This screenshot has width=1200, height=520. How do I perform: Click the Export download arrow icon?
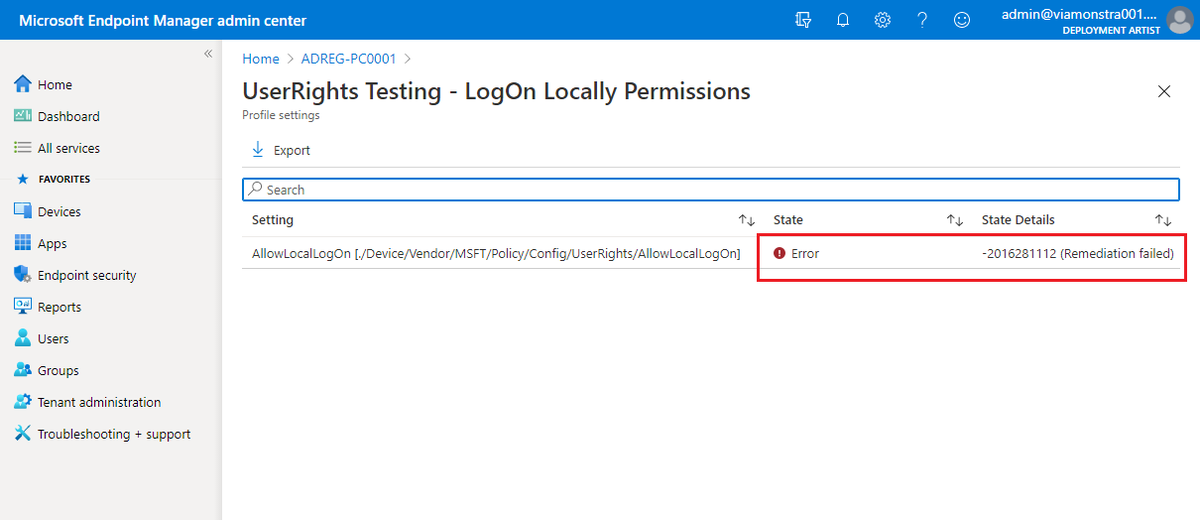pos(257,150)
